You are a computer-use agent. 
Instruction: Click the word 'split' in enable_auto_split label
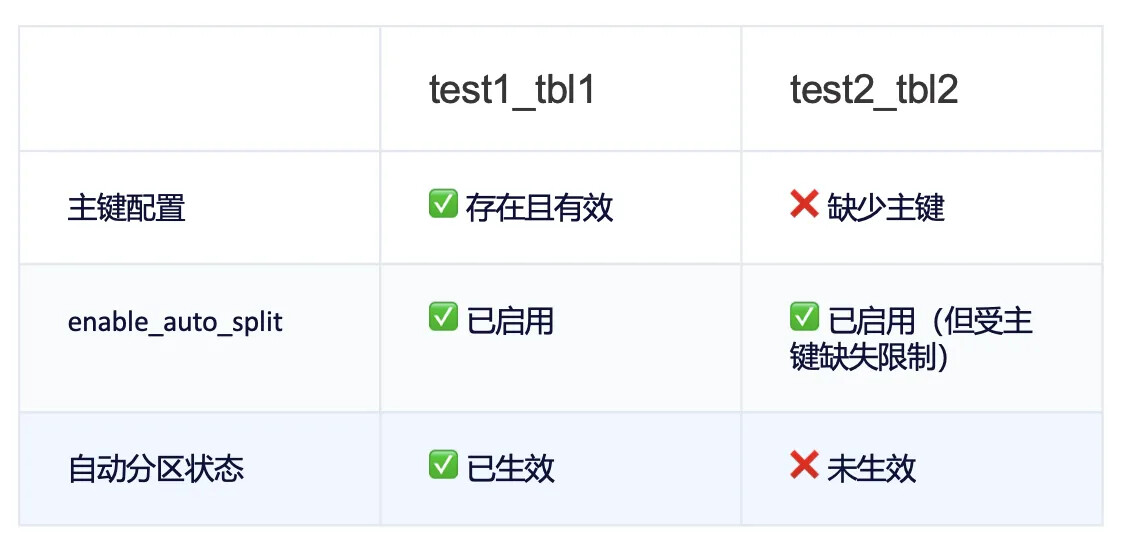(257, 322)
